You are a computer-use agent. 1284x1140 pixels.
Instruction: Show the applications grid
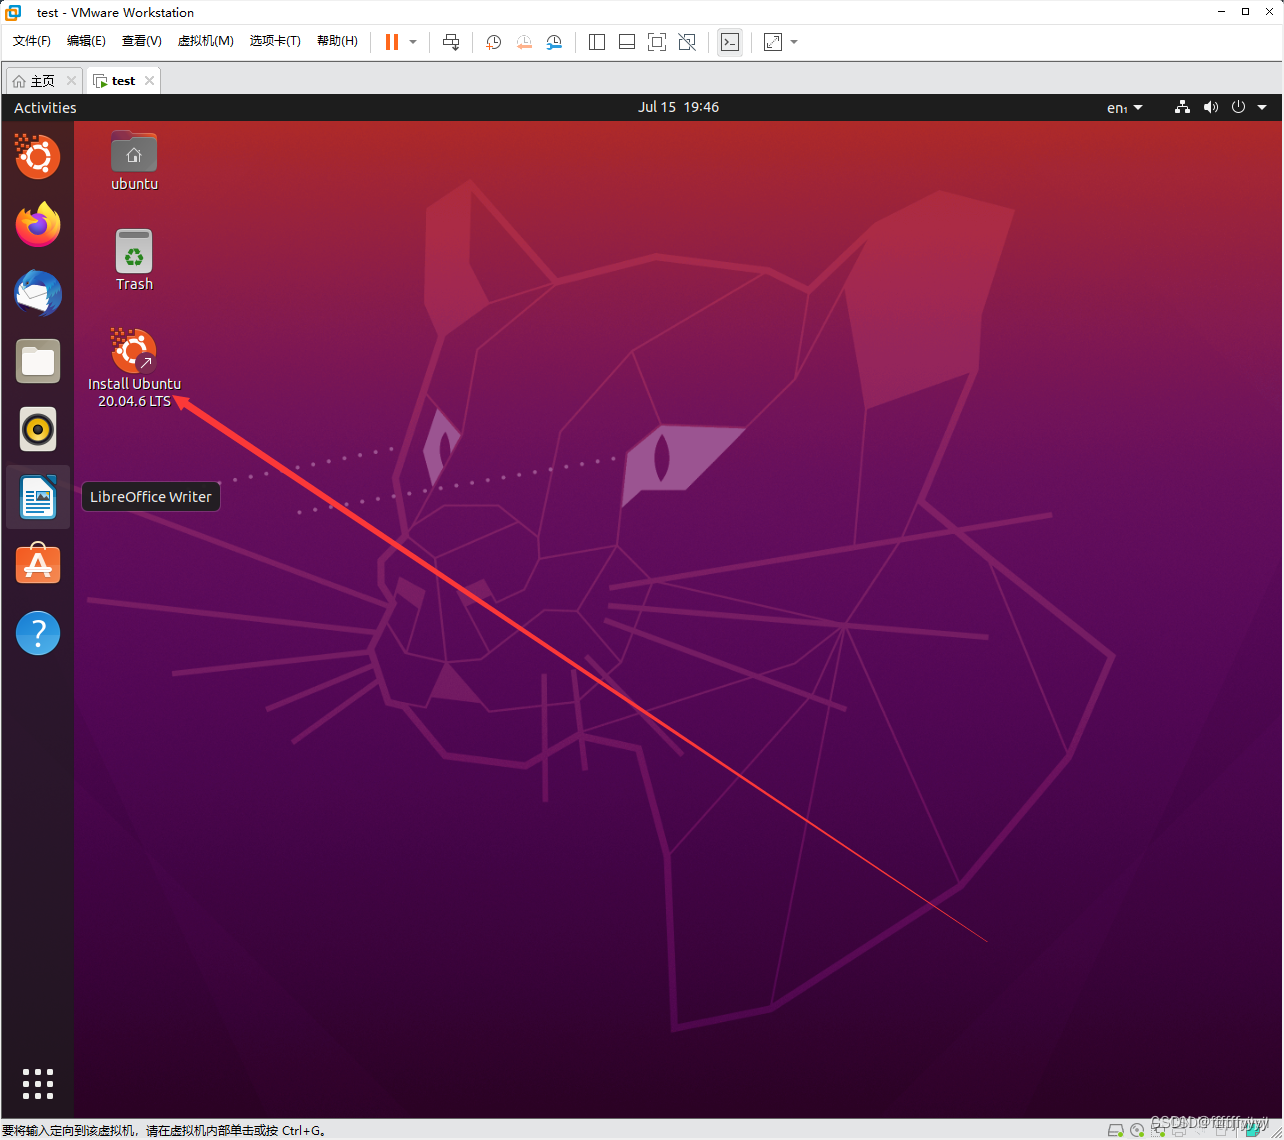[x=38, y=1084]
